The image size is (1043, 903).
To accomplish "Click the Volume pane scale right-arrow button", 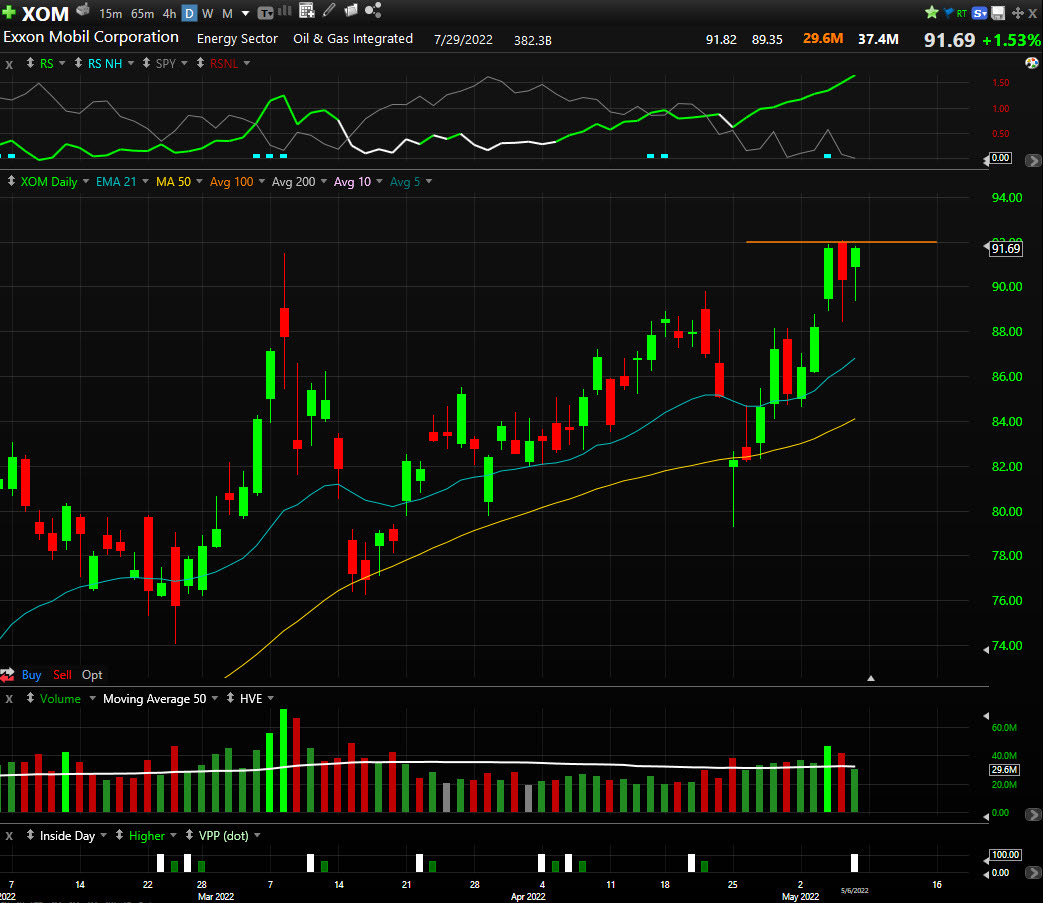I will click(1033, 815).
